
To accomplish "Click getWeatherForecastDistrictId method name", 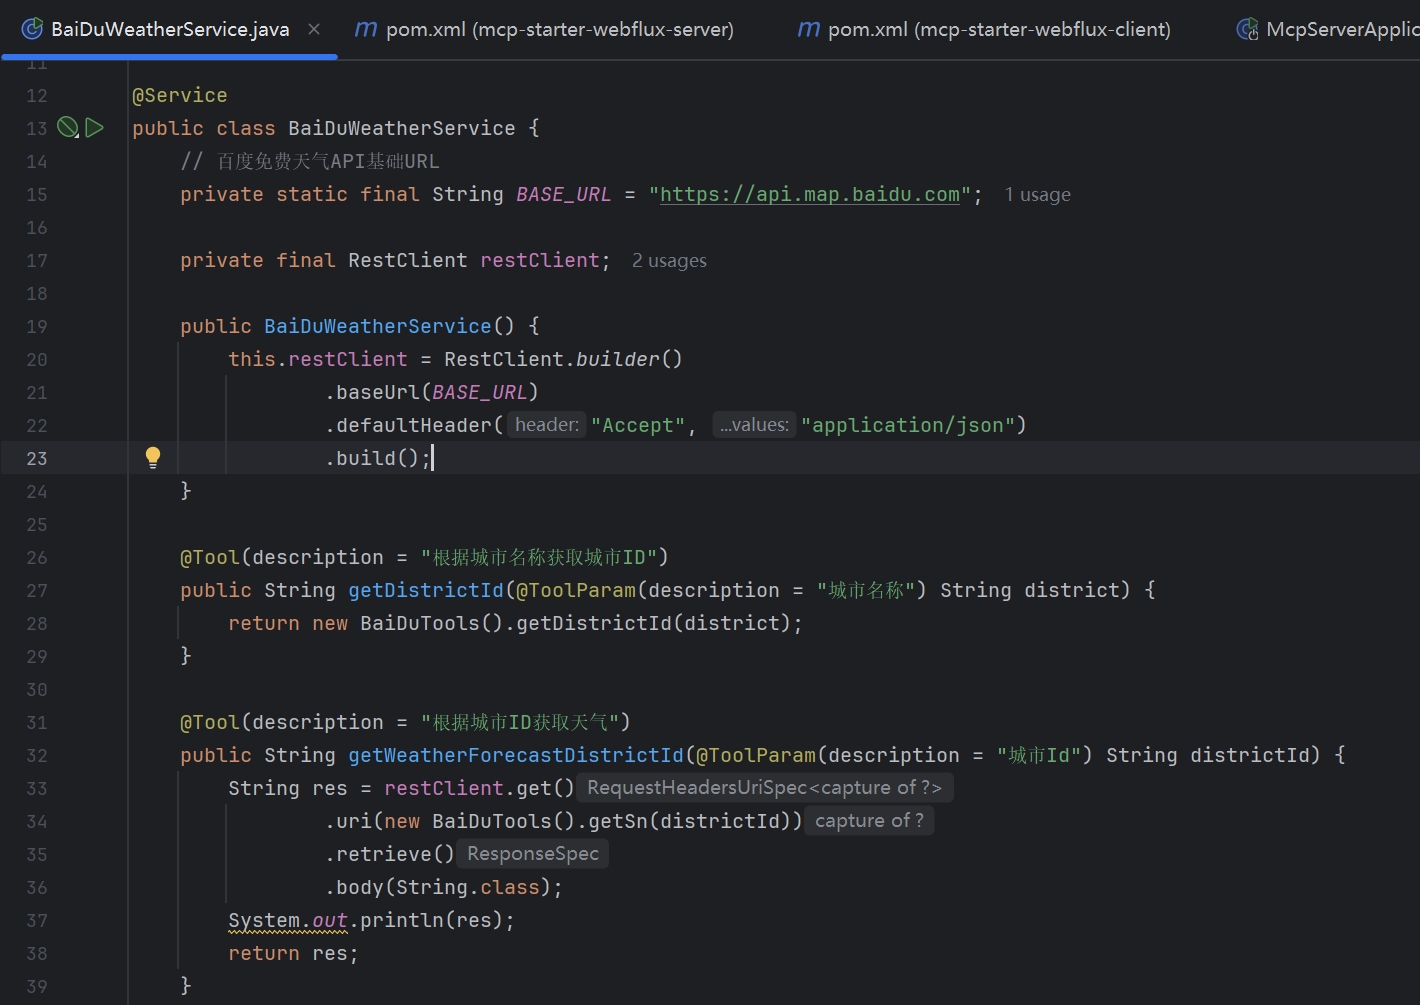I will point(516,755).
